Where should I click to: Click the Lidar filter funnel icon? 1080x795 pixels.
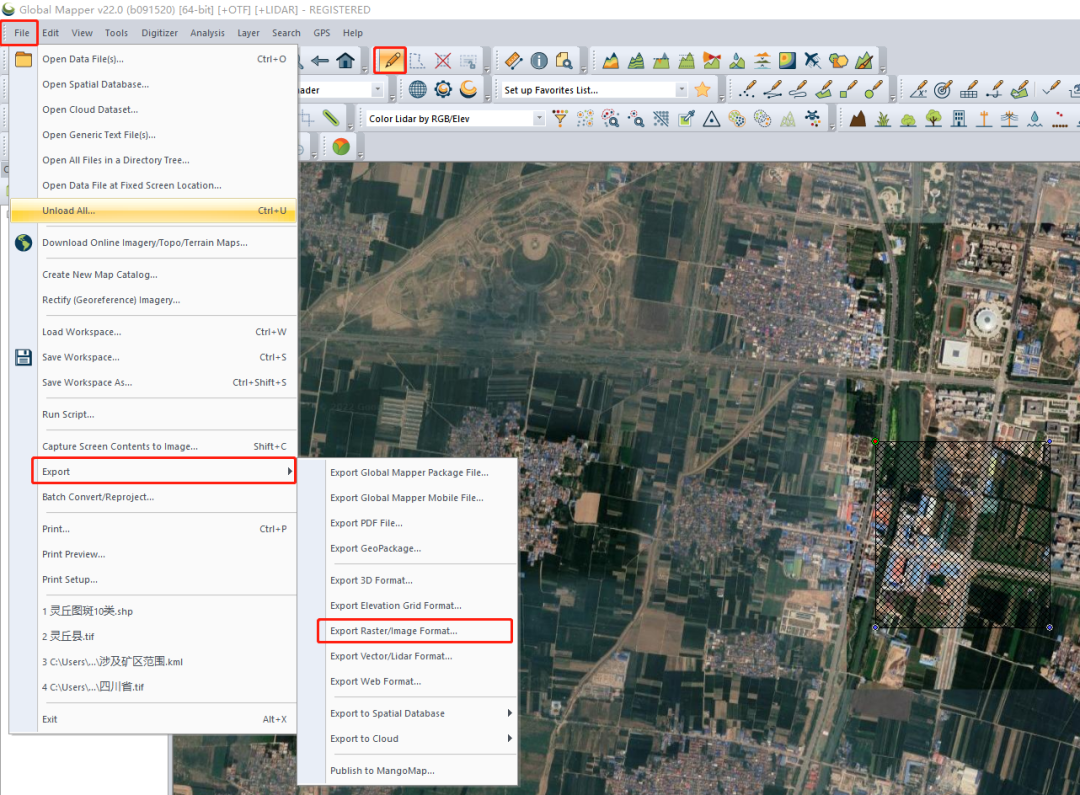[x=560, y=119]
